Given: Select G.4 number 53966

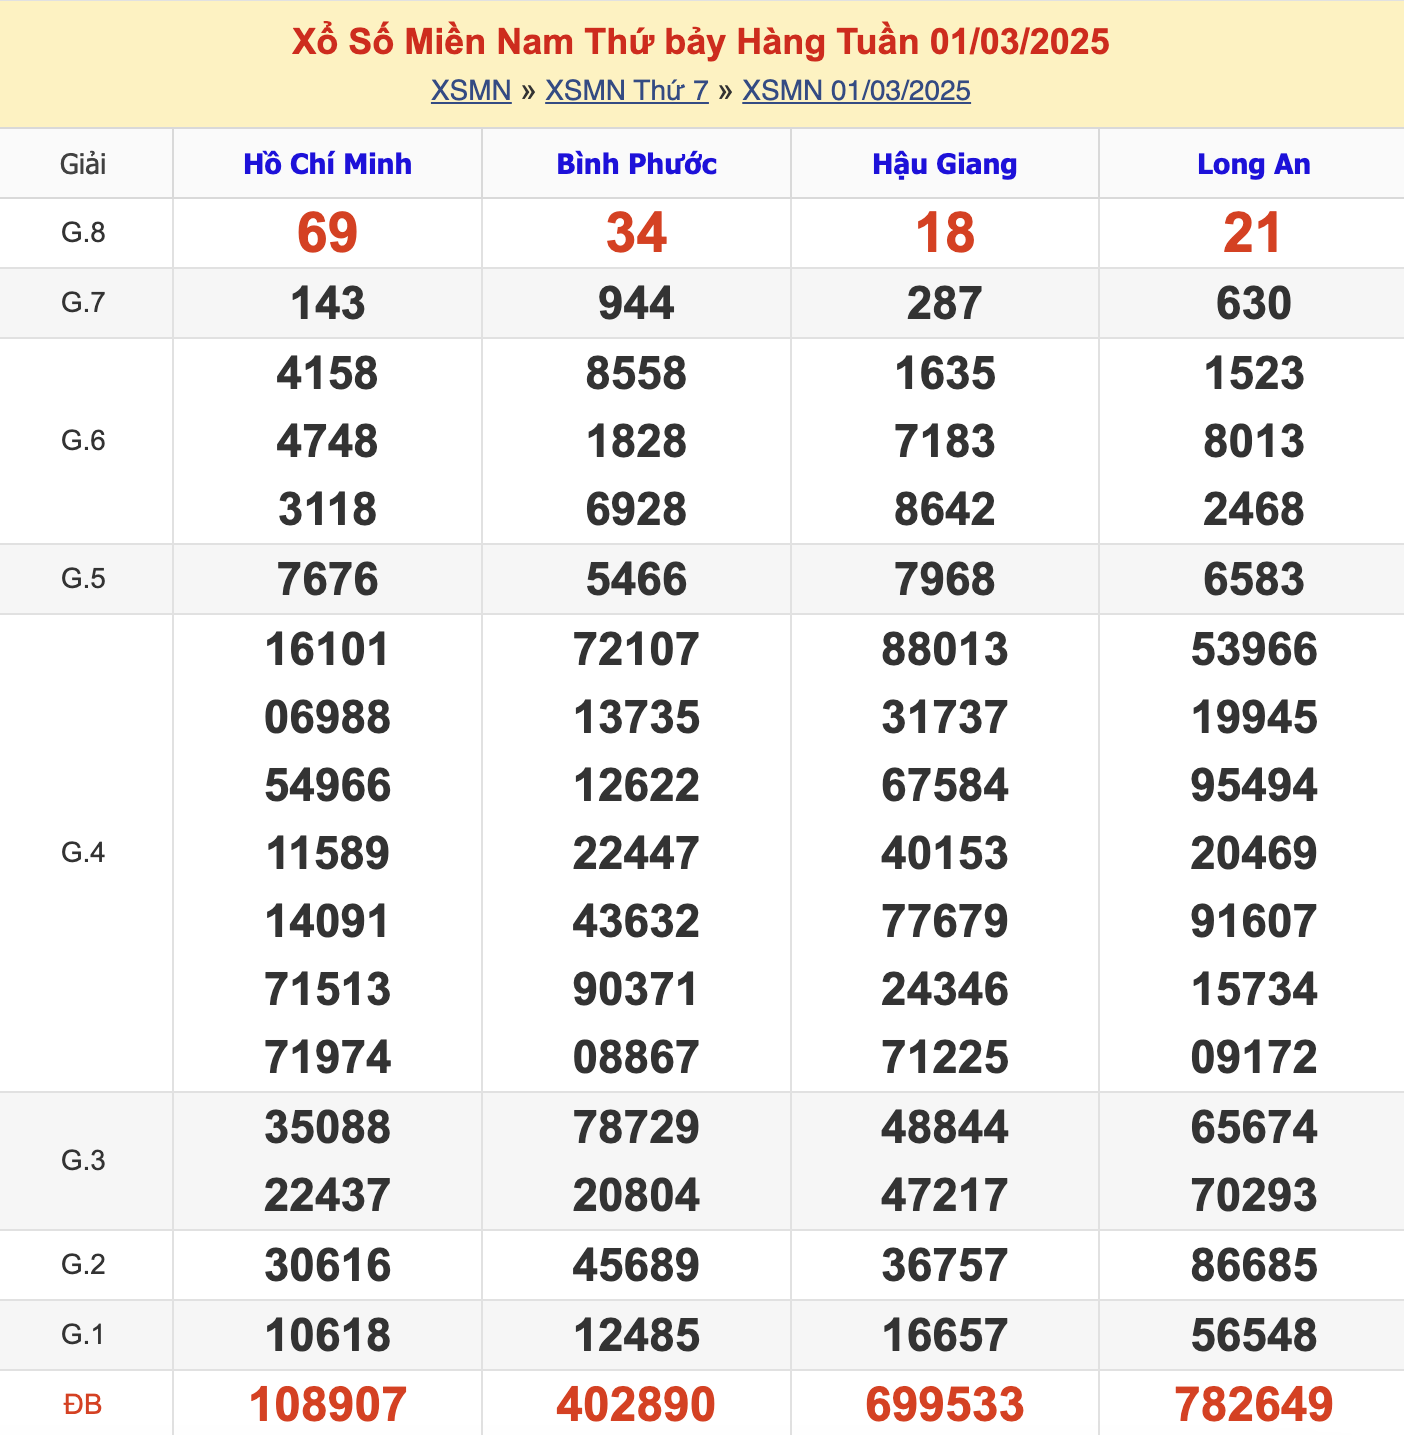Looking at the screenshot, I should click(x=1254, y=650).
